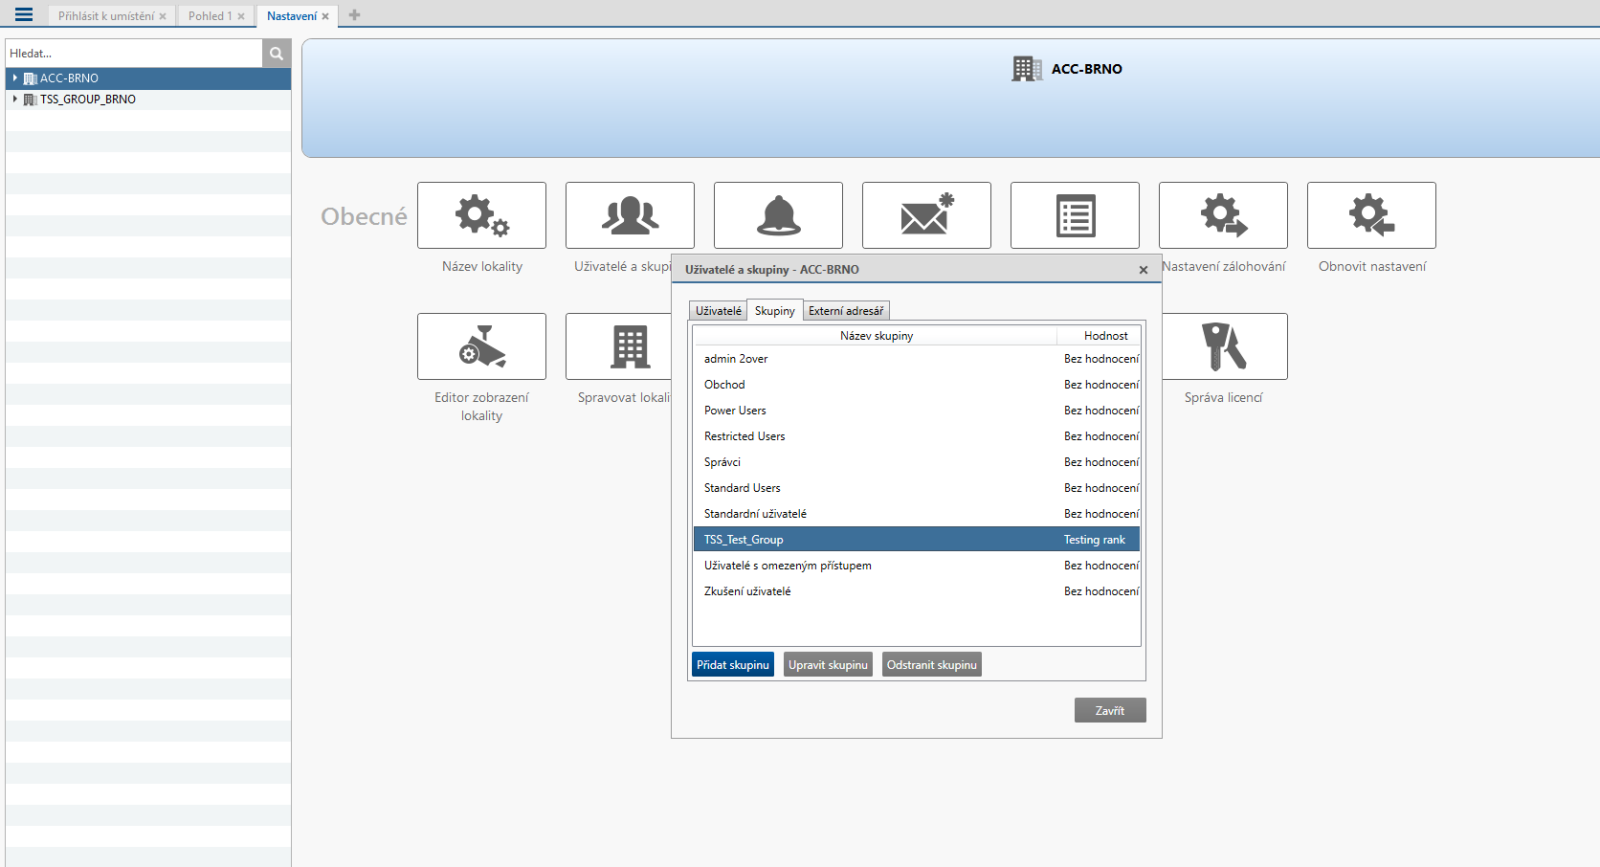
Task: Switch to the Uživatelé tab
Action: (x=718, y=311)
